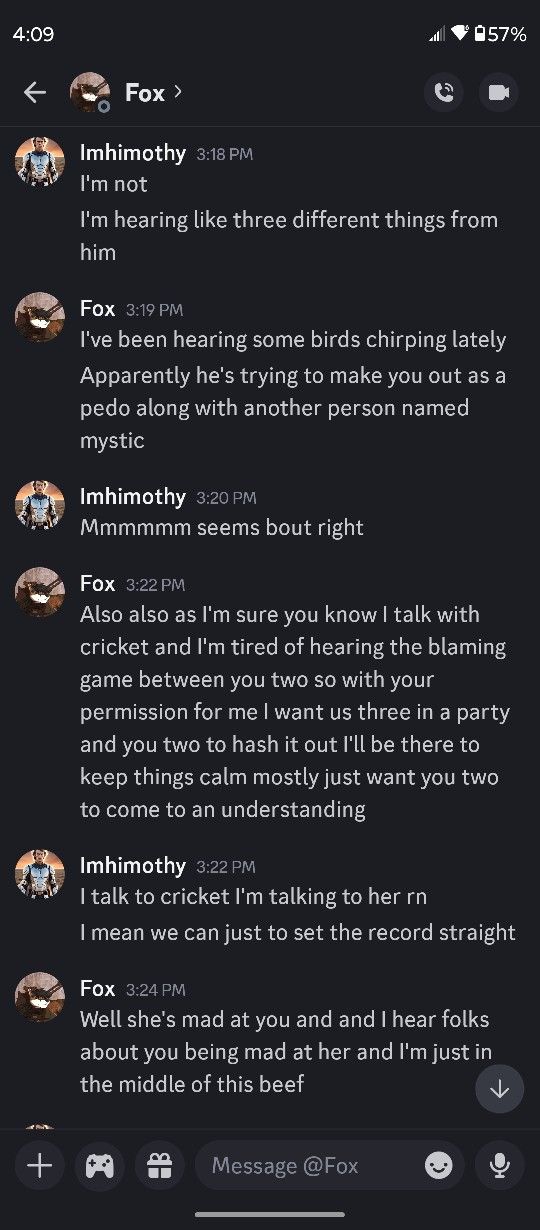540x1230 pixels.
Task: Tap the microphone voice message button
Action: click(x=499, y=1166)
